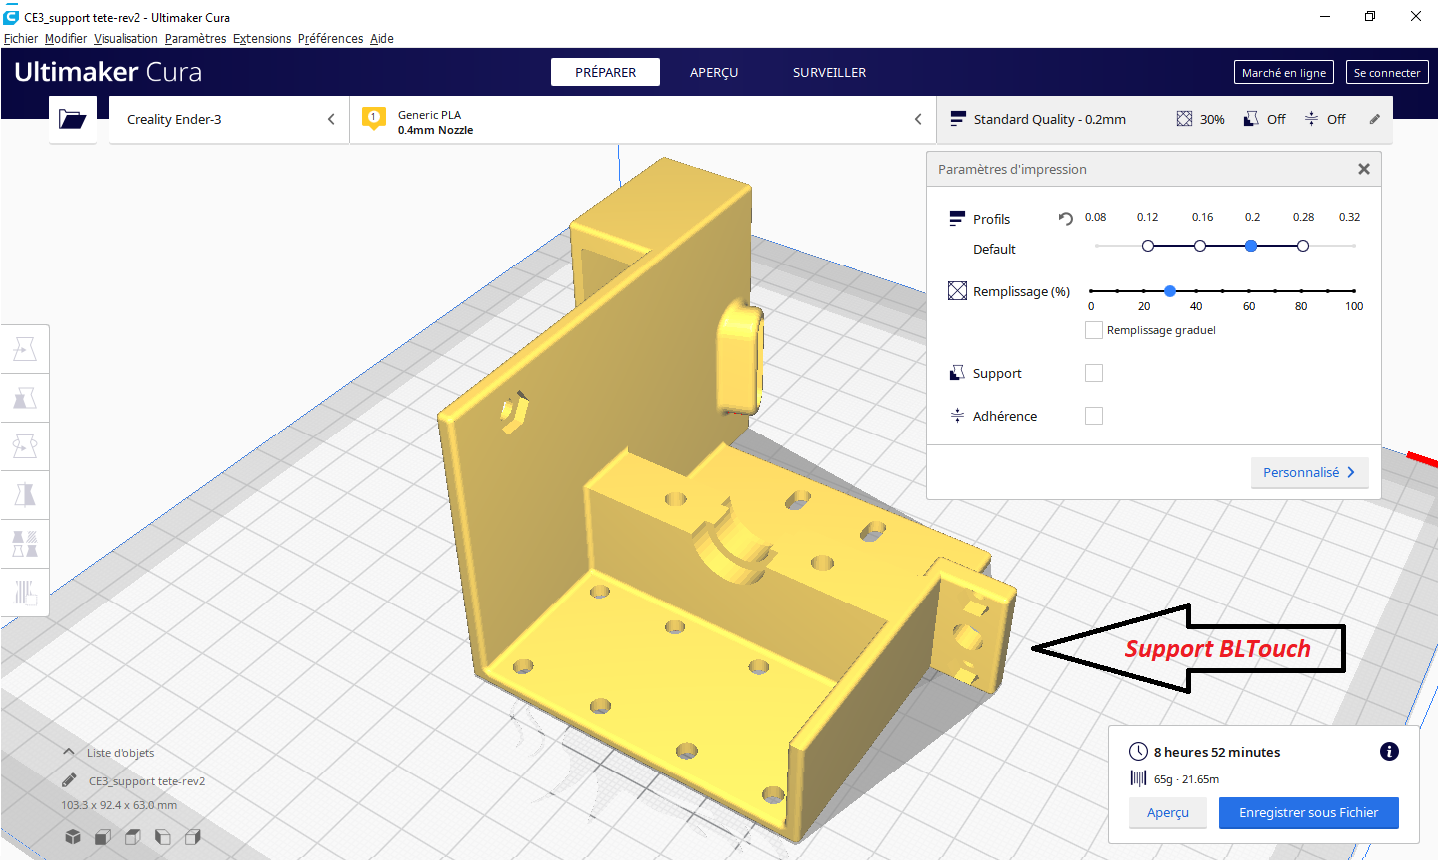Reset the profile with the undo arrow
This screenshot has height=860, width=1438.
tap(1065, 219)
